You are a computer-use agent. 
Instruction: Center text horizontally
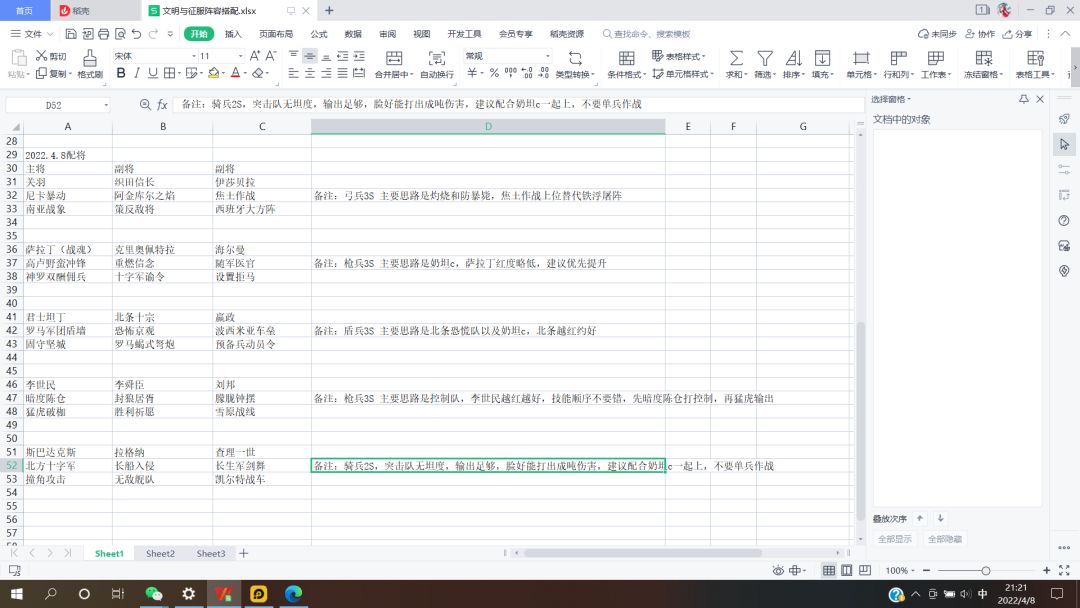tap(310, 73)
